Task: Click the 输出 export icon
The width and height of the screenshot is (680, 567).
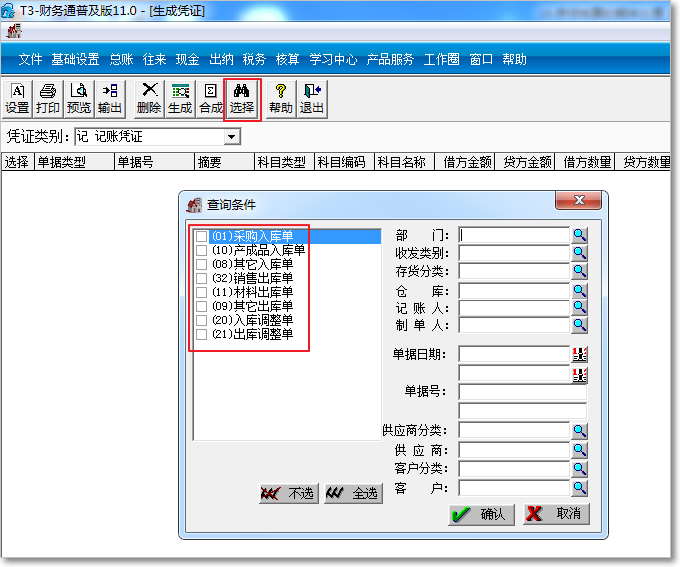Action: (110, 98)
